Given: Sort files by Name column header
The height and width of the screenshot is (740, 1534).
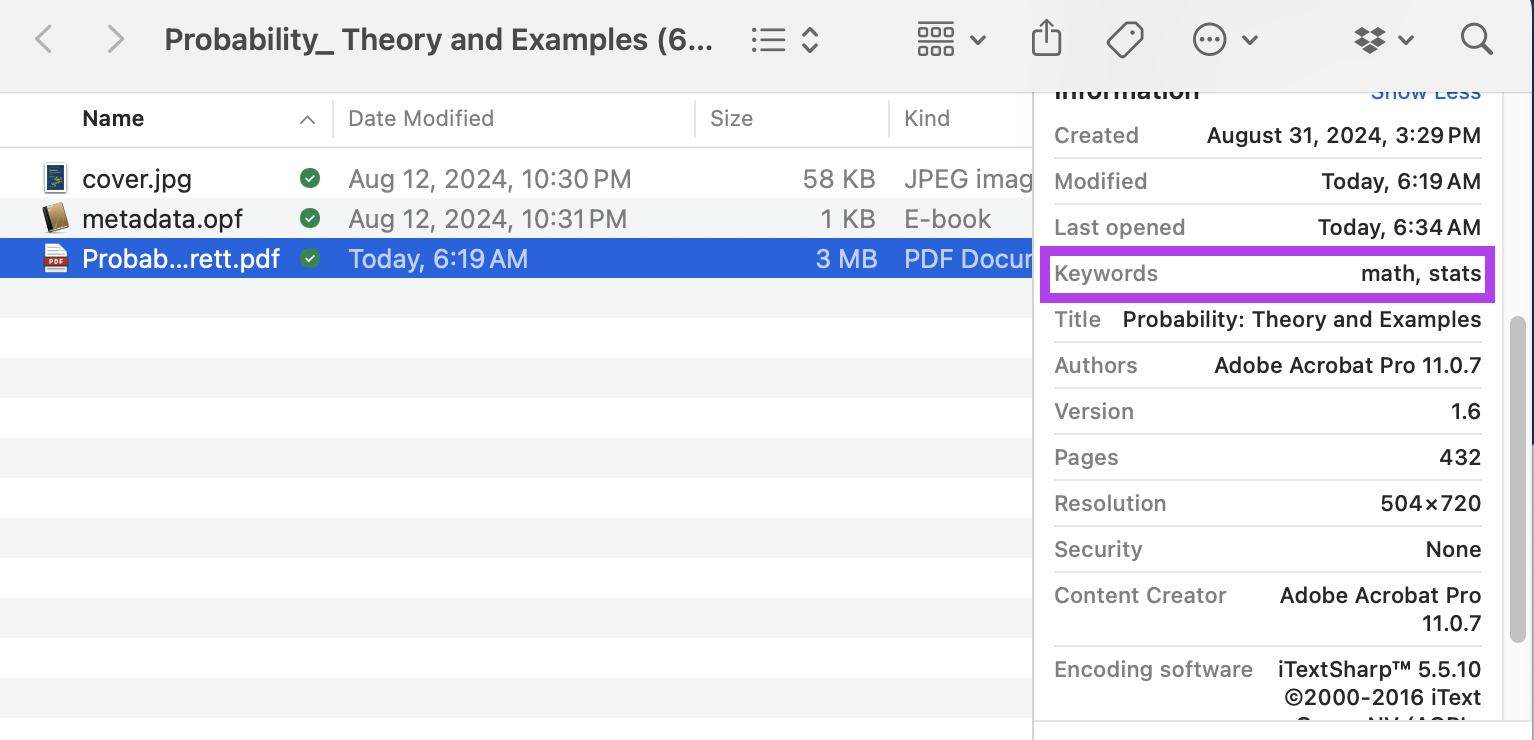Looking at the screenshot, I should click(x=113, y=119).
